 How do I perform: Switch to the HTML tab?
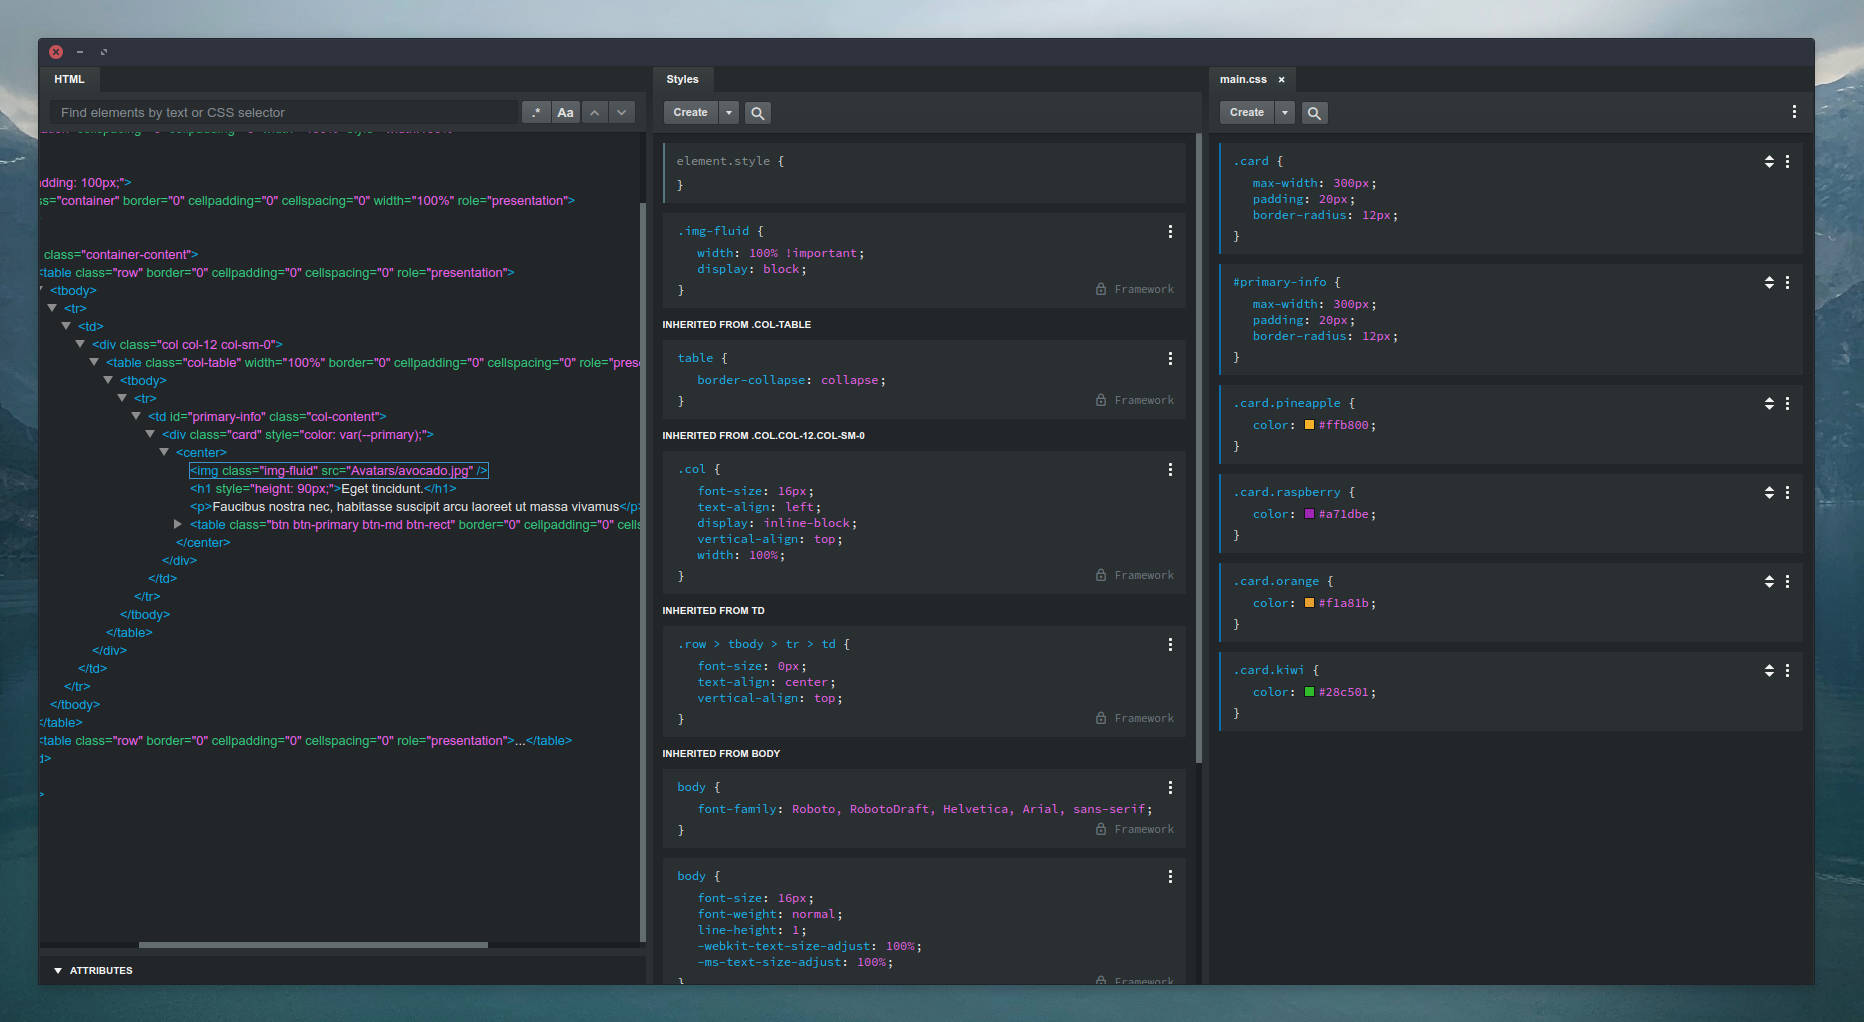click(x=69, y=79)
